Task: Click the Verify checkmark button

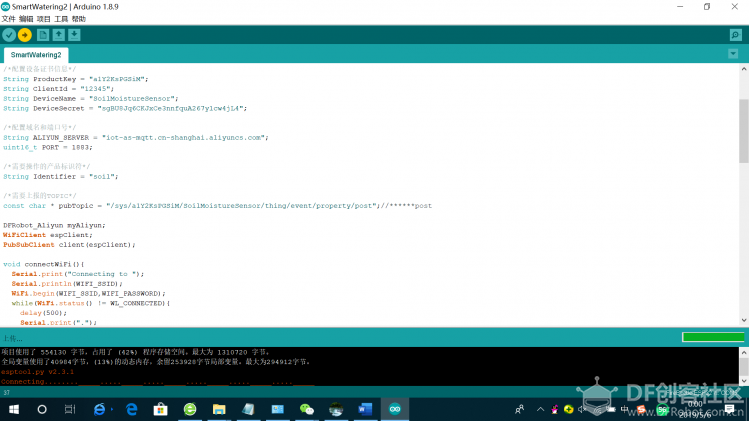Action: (9, 35)
